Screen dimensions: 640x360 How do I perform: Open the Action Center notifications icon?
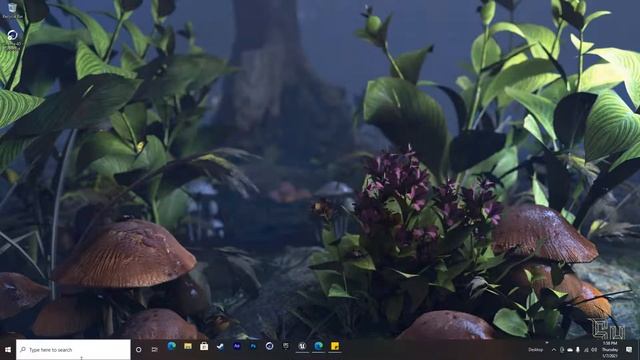tap(629, 350)
